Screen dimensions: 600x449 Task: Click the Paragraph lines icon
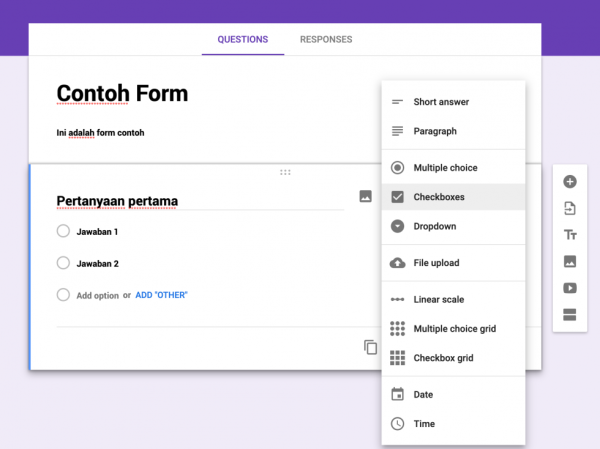pos(397,131)
